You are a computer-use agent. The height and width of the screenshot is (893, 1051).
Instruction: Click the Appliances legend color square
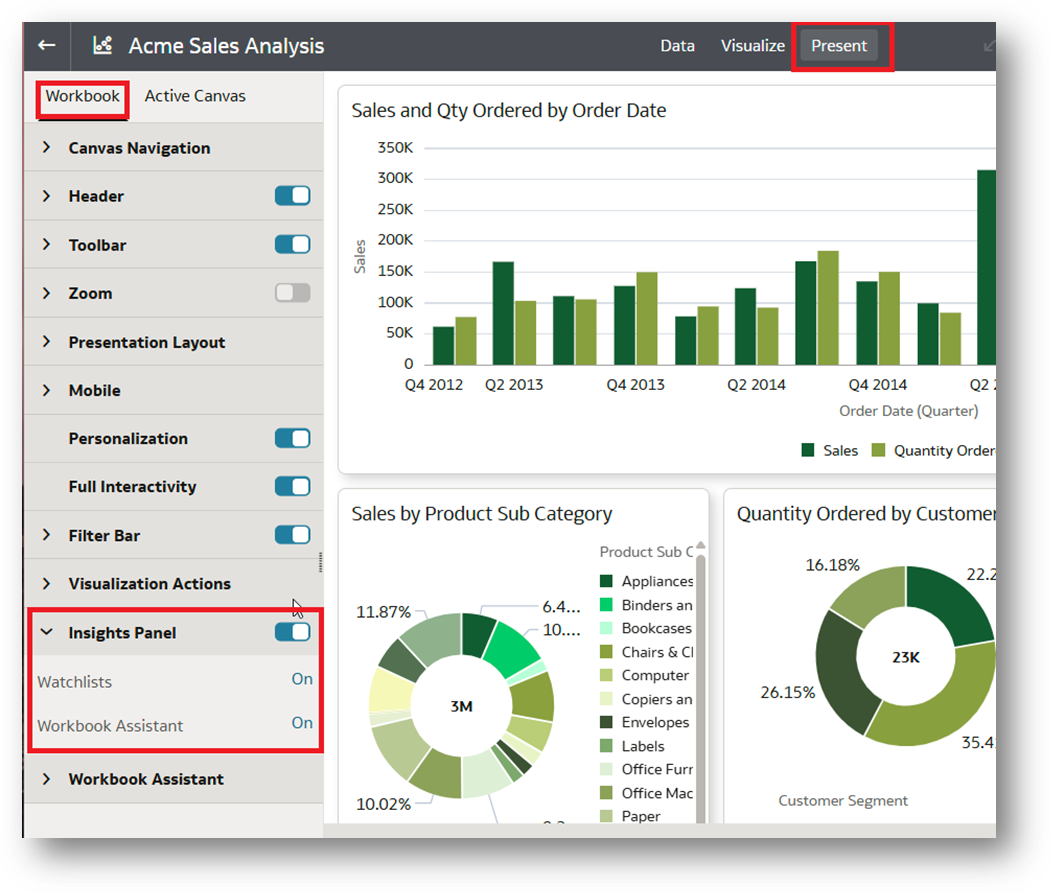(x=606, y=581)
